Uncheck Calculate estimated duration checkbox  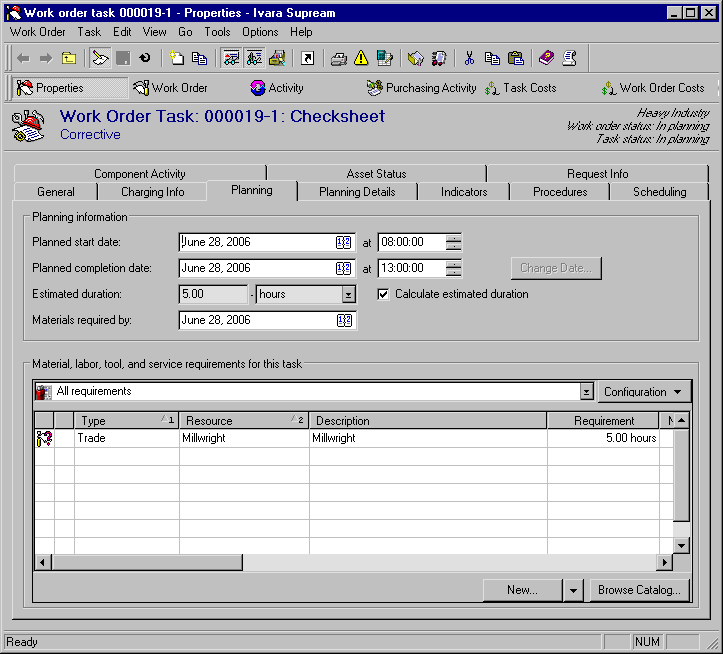pos(384,295)
